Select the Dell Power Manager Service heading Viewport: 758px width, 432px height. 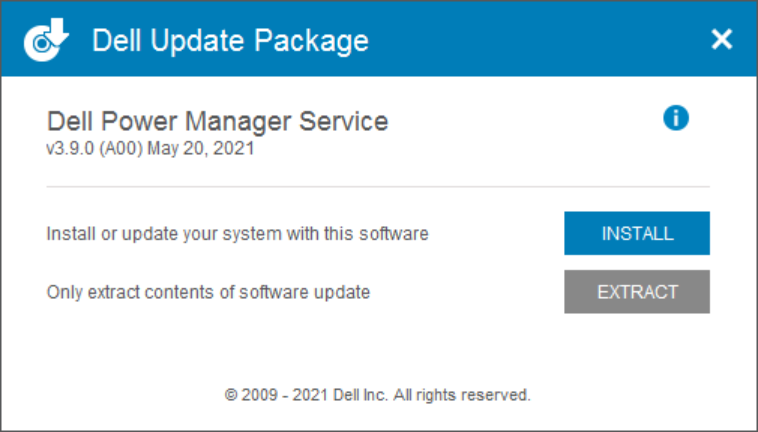[217, 122]
